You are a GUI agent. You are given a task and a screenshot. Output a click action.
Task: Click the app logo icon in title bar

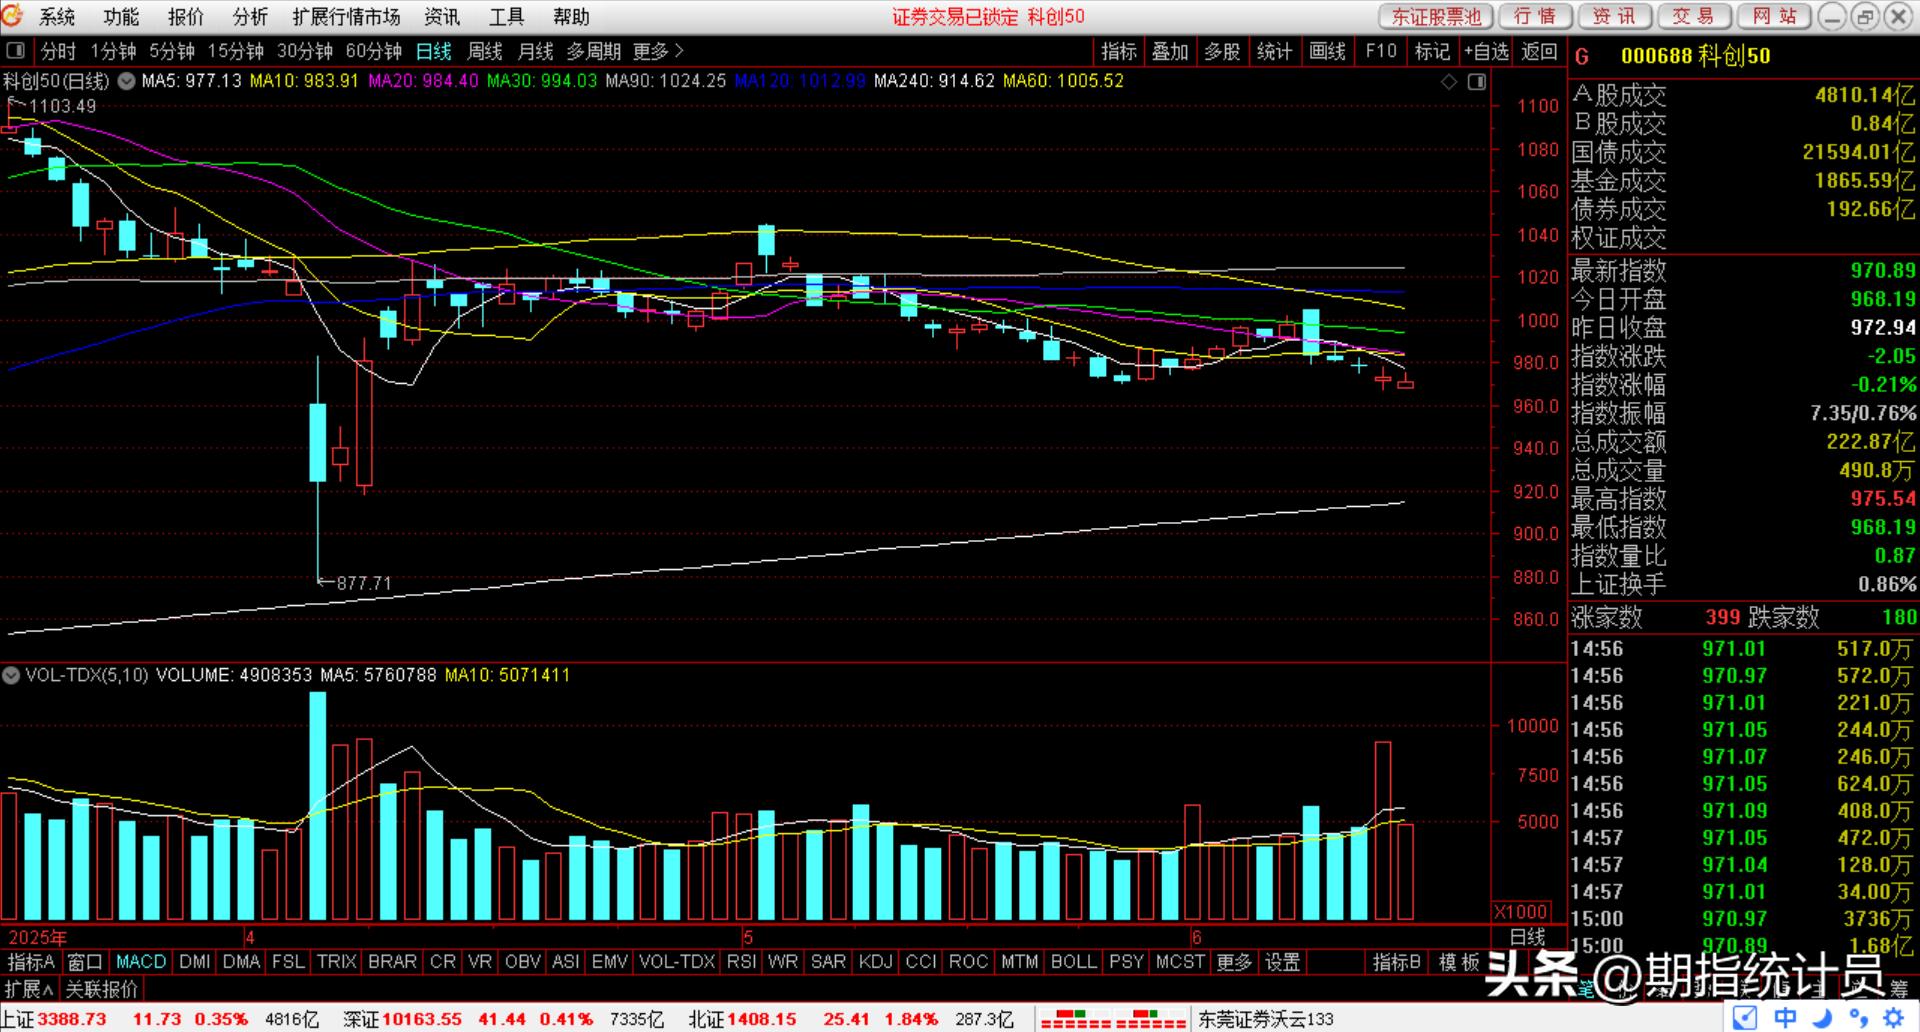pos(13,16)
